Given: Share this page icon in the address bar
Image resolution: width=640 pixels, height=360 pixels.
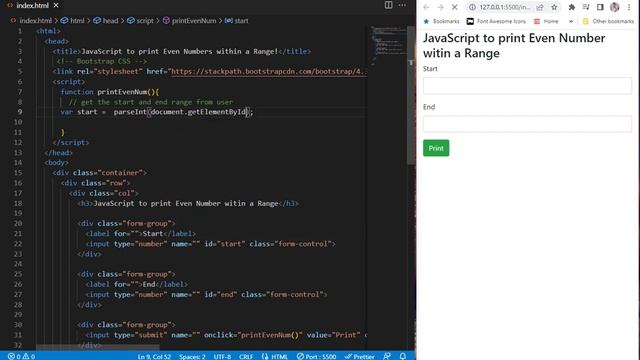Looking at the screenshot, I should (540, 7).
